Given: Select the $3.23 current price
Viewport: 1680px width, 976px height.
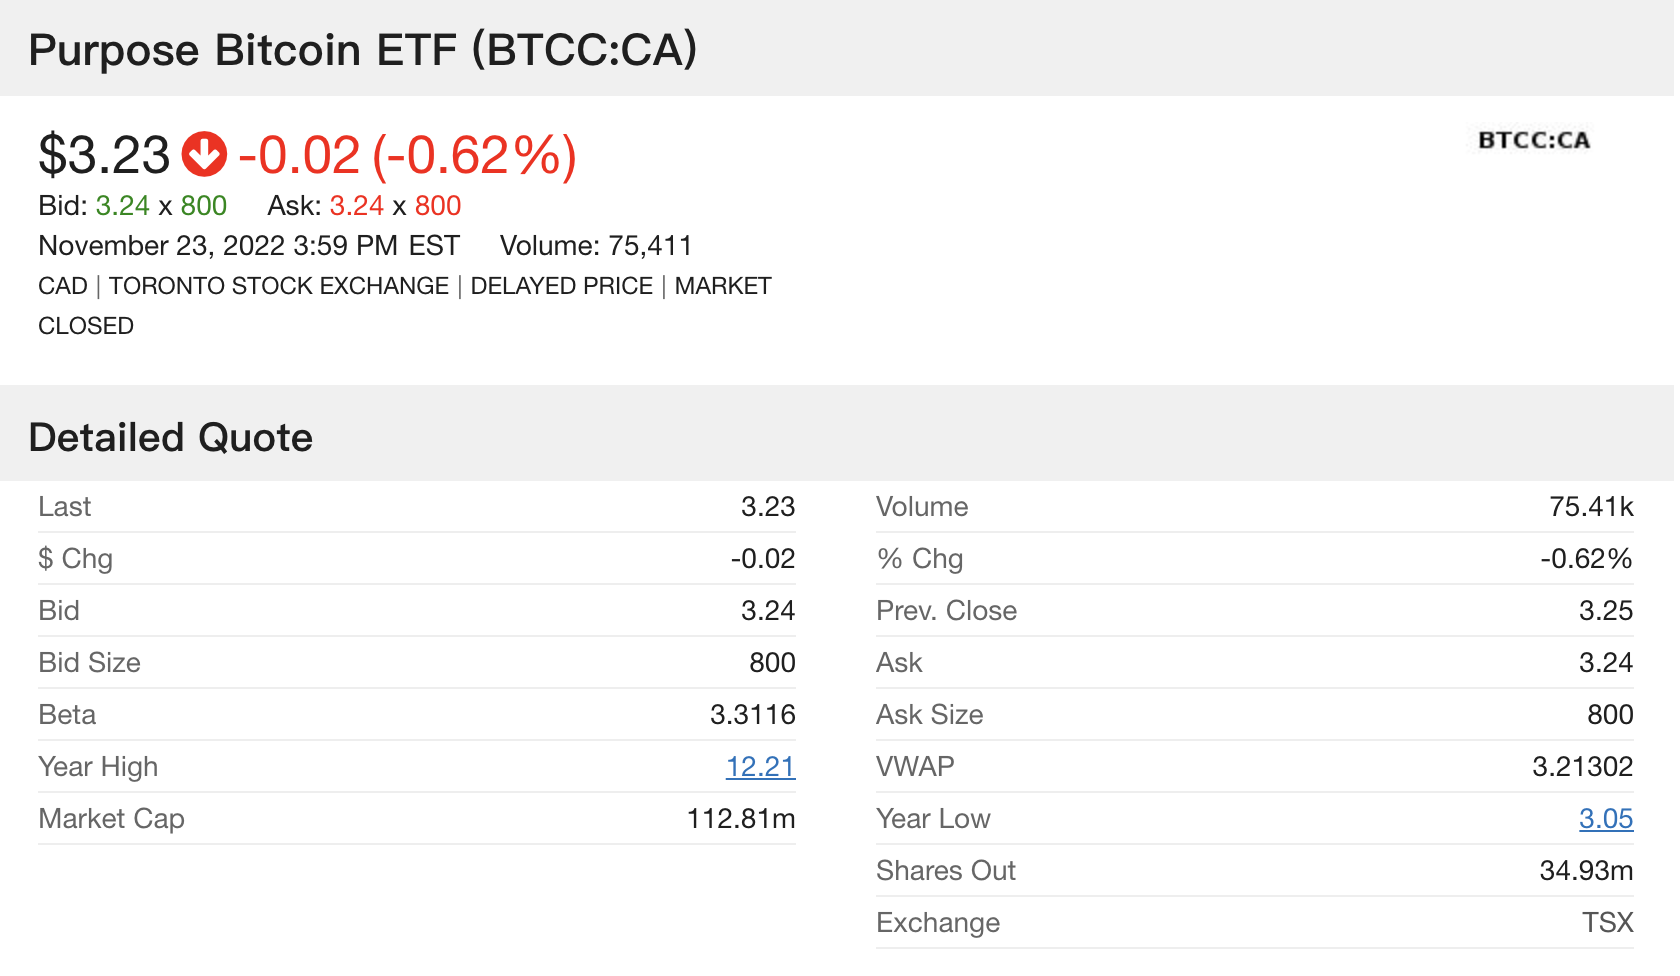Looking at the screenshot, I should (104, 155).
